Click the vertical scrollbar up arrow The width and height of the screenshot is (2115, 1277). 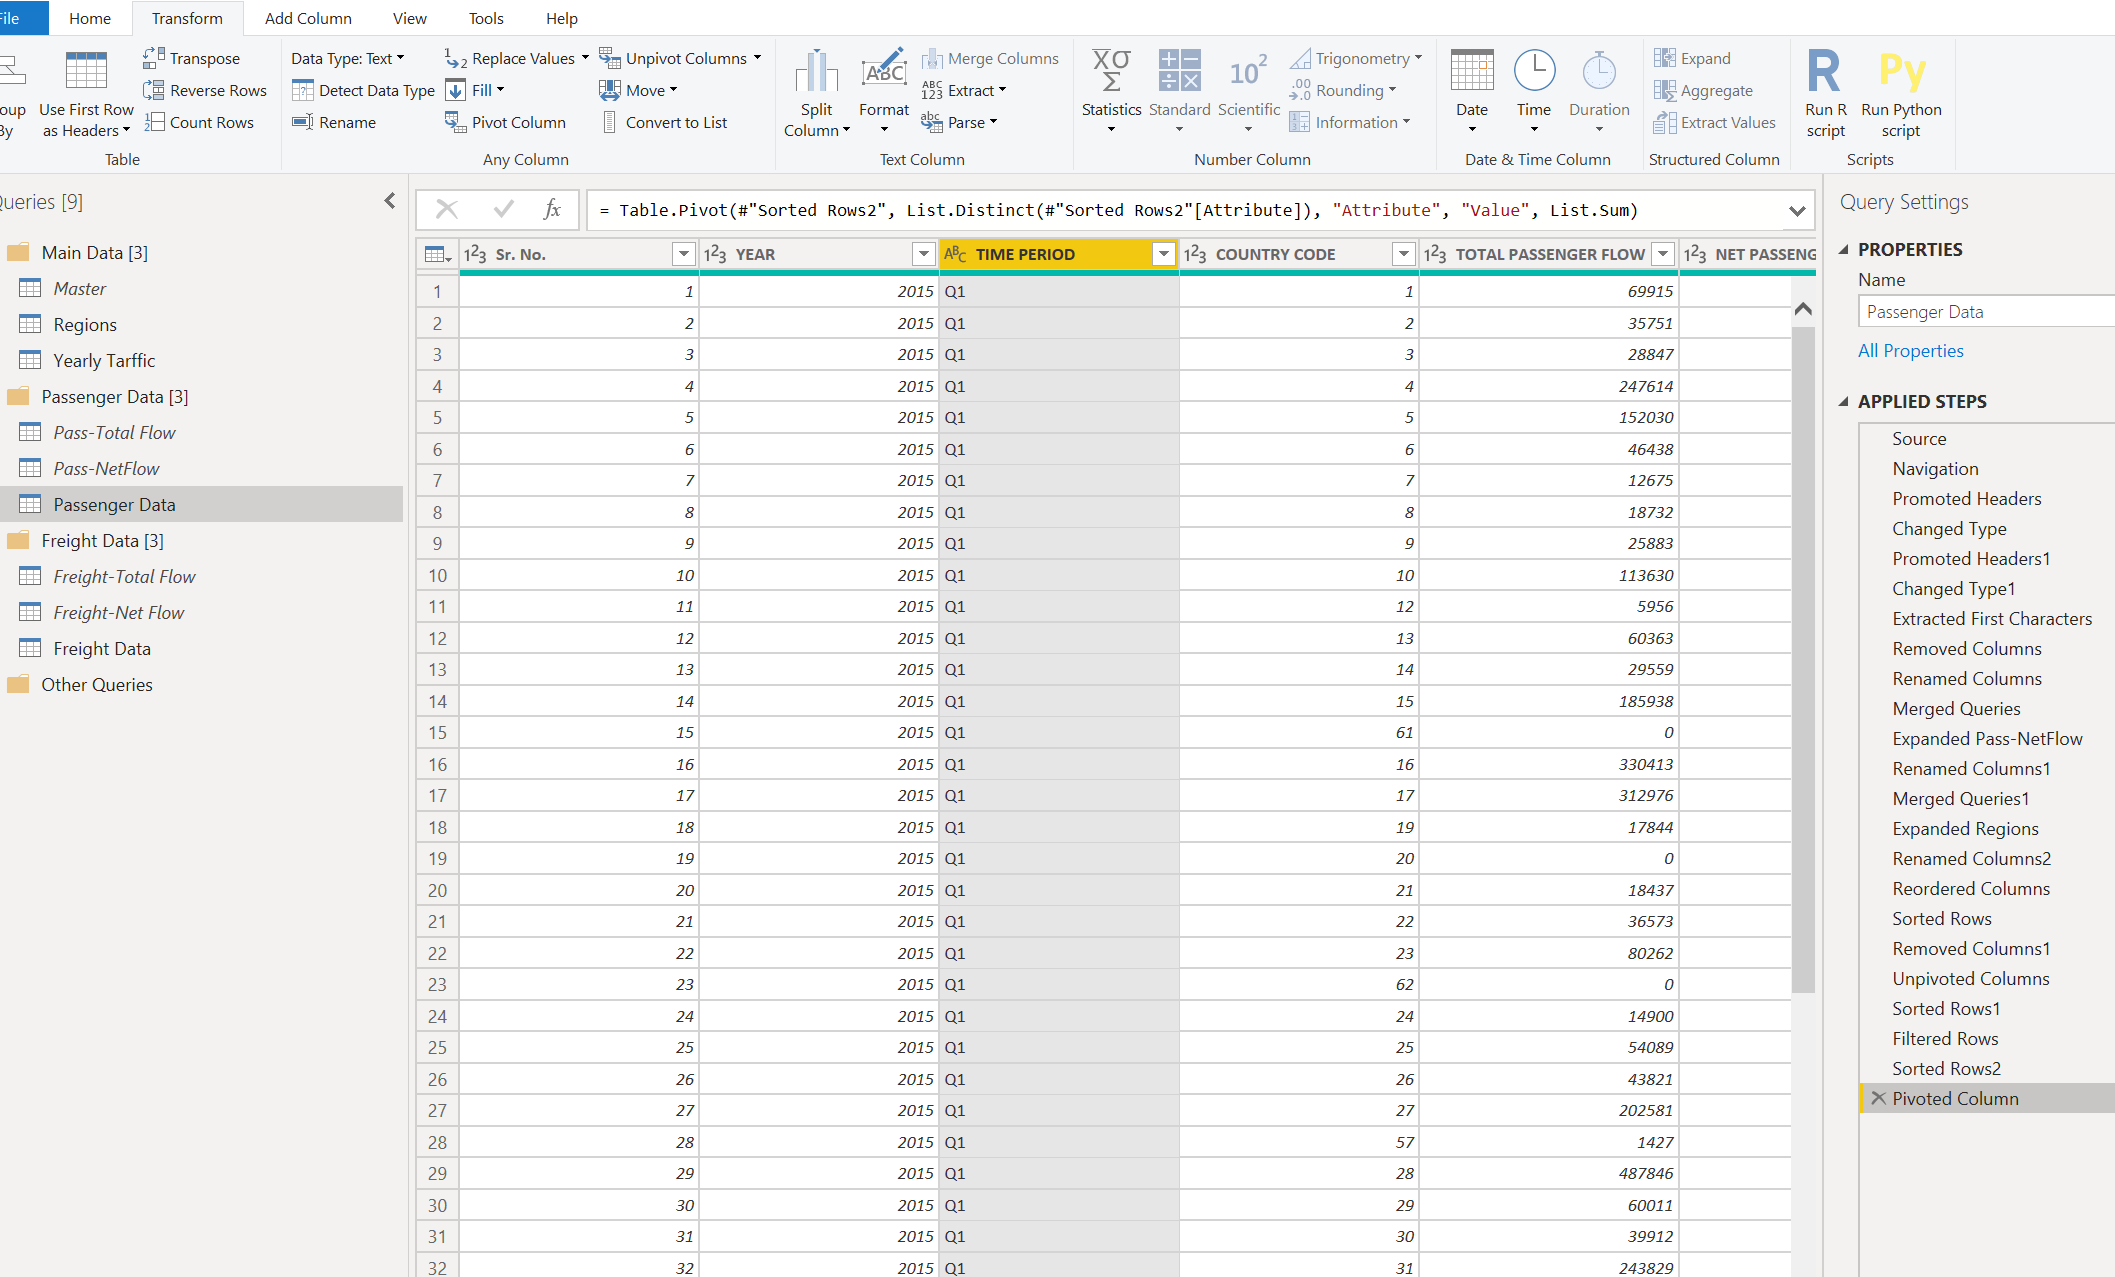click(x=1803, y=308)
